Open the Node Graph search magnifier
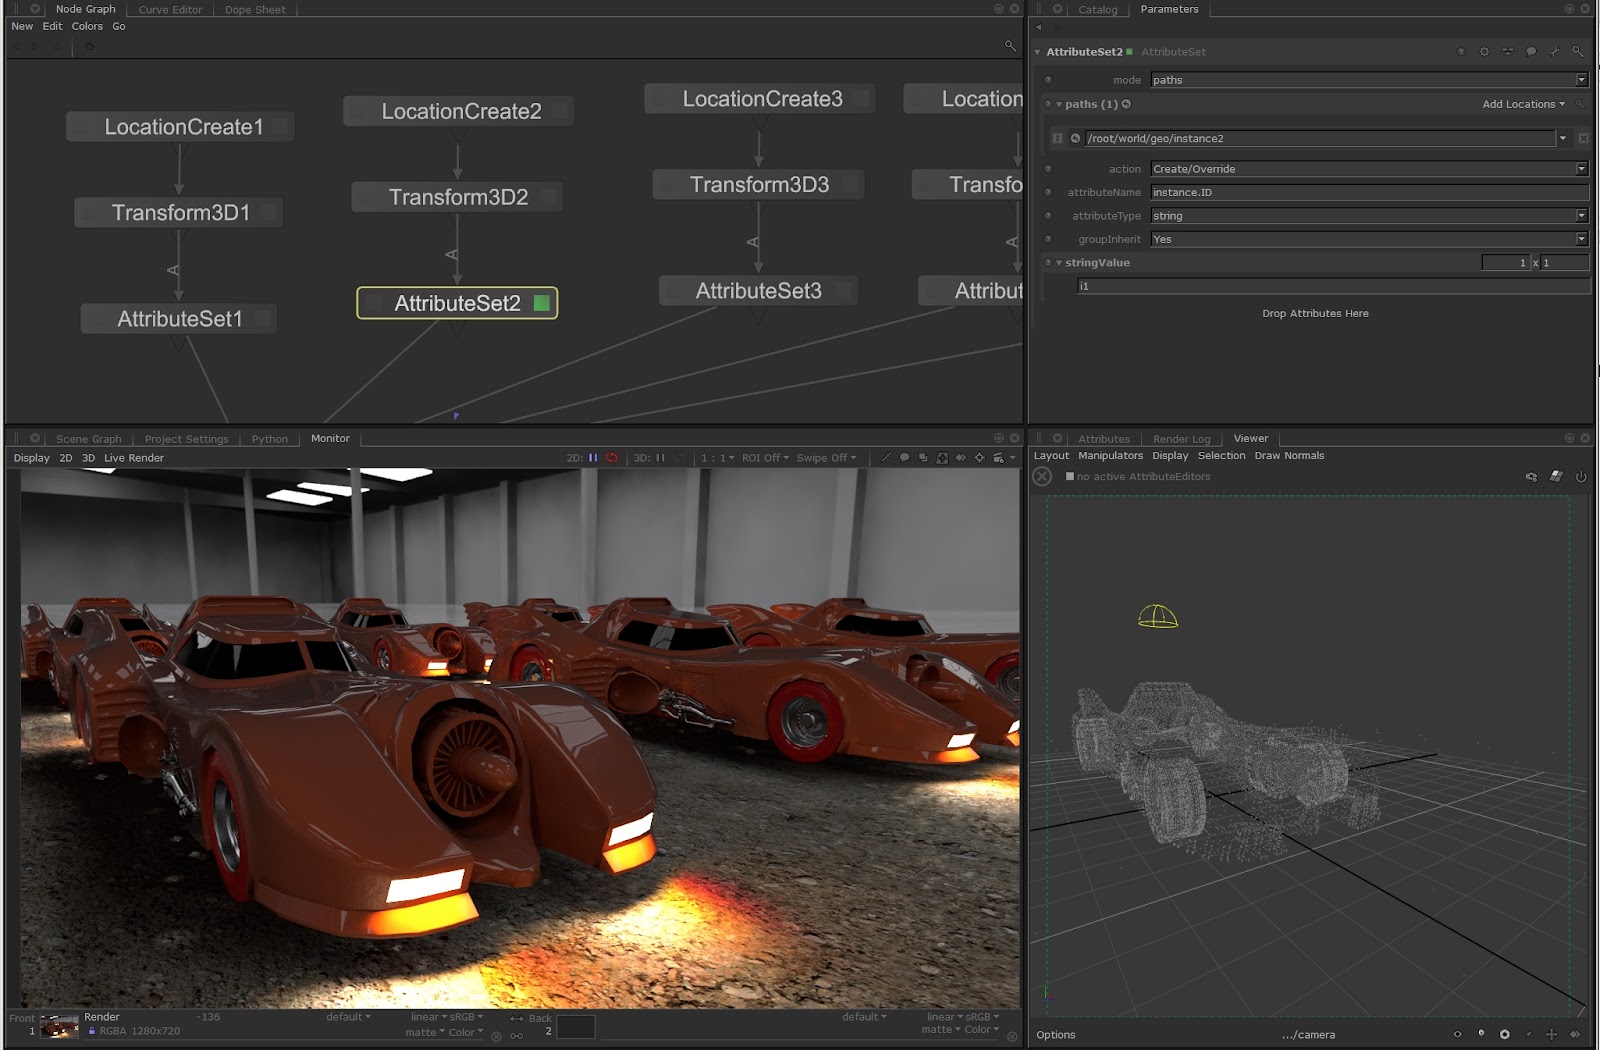Image resolution: width=1600 pixels, height=1050 pixels. pyautogui.click(x=1010, y=46)
